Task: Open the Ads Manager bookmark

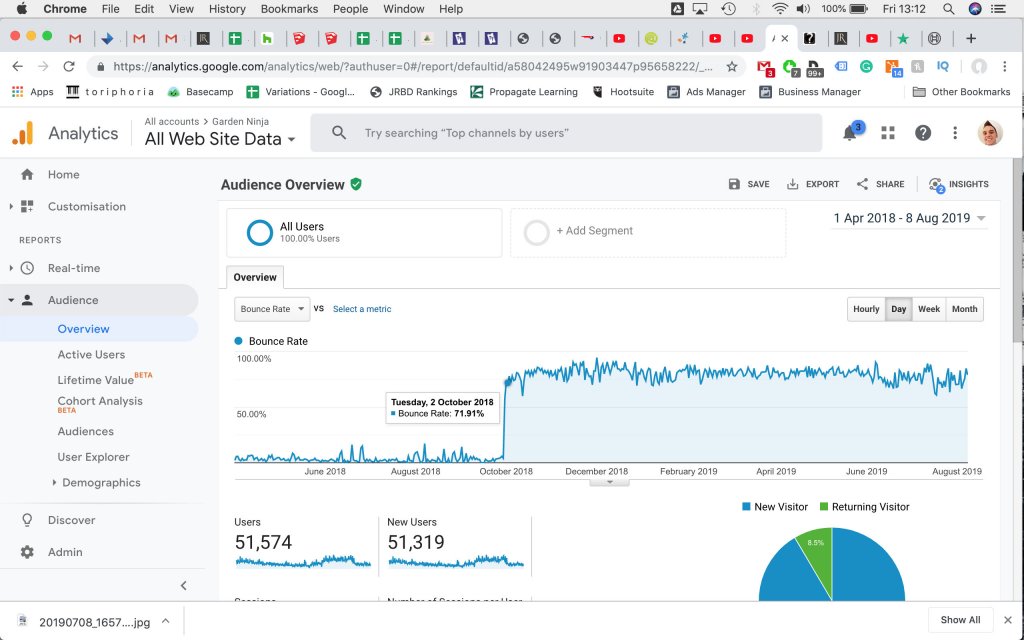Action: [x=707, y=91]
